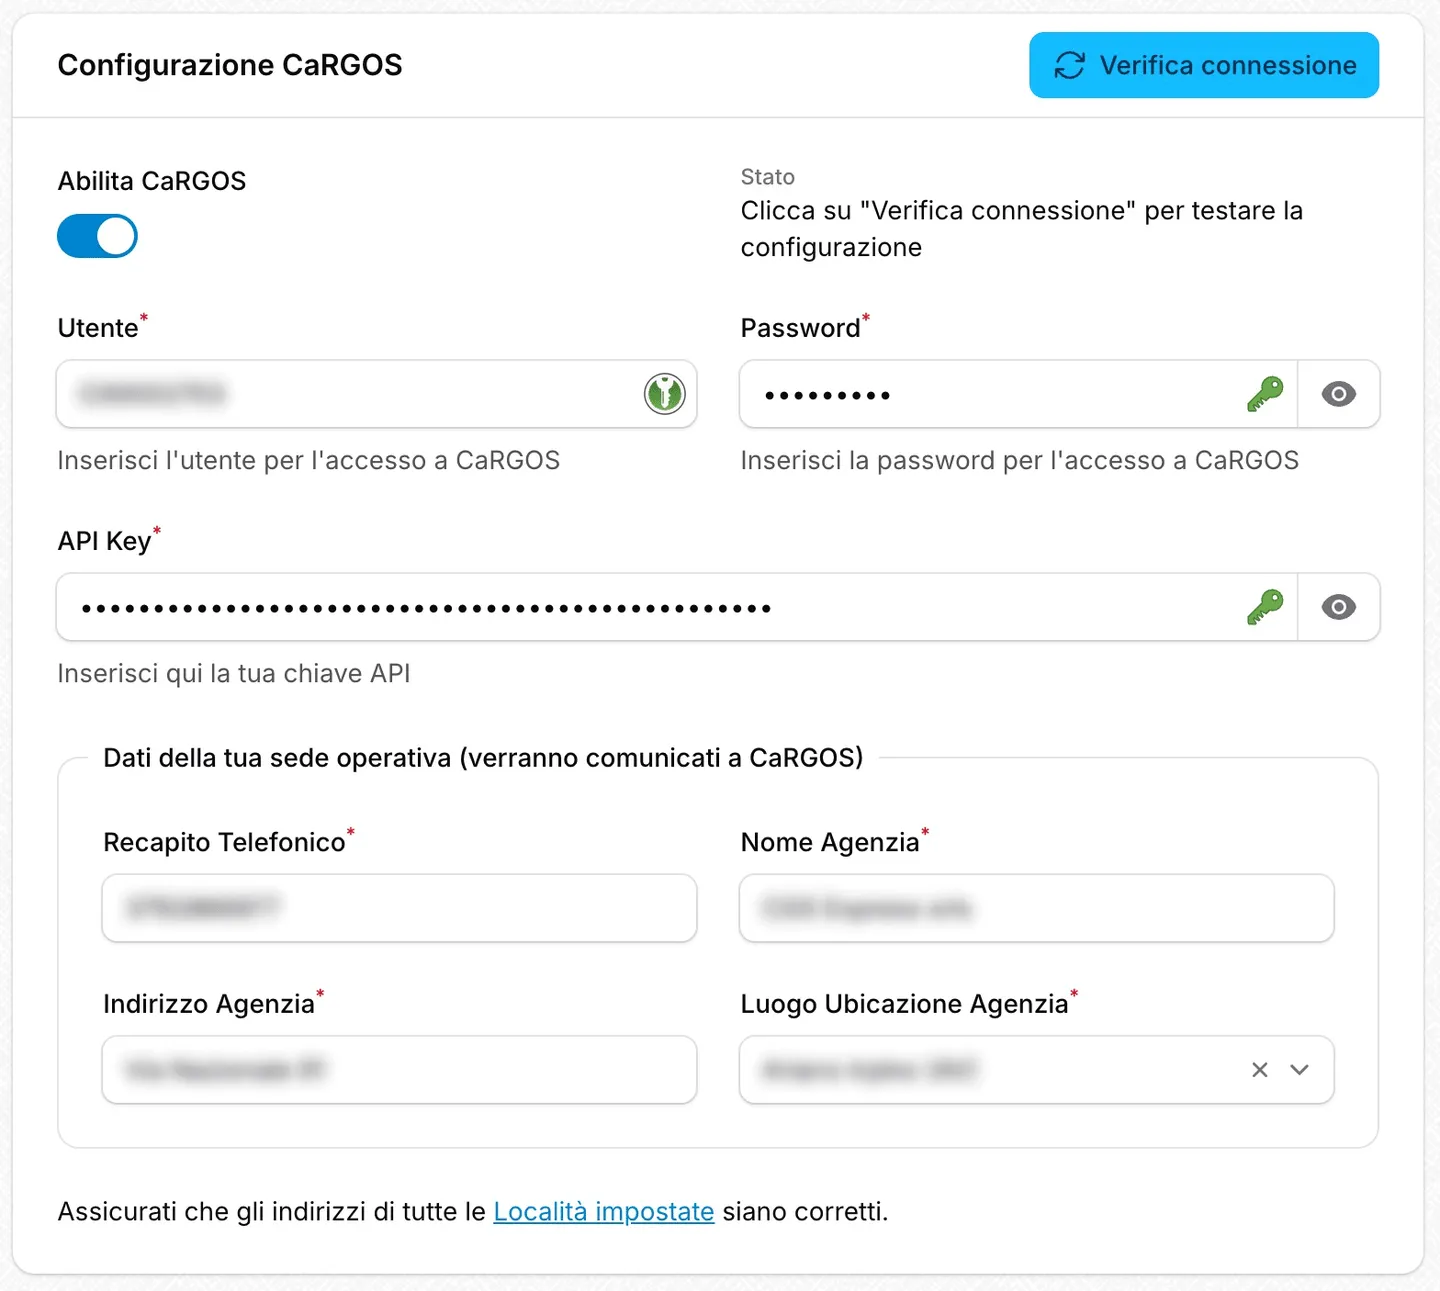This screenshot has width=1440, height=1291.
Task: Clear the Luogo Ubicazione Agenzia selection
Action: pos(1260,1070)
